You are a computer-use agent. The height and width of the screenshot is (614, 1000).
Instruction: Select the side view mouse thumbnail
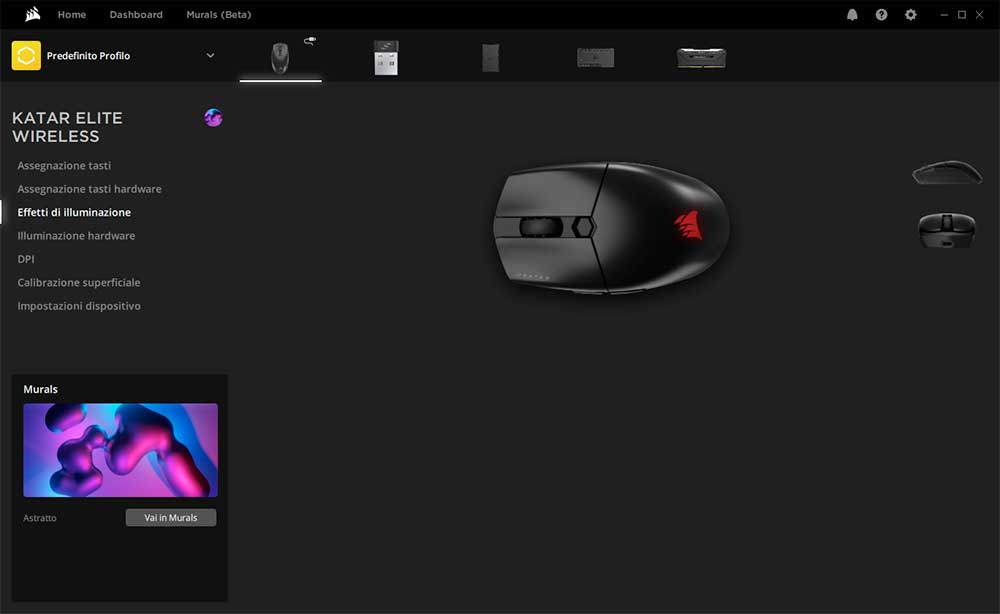[946, 173]
